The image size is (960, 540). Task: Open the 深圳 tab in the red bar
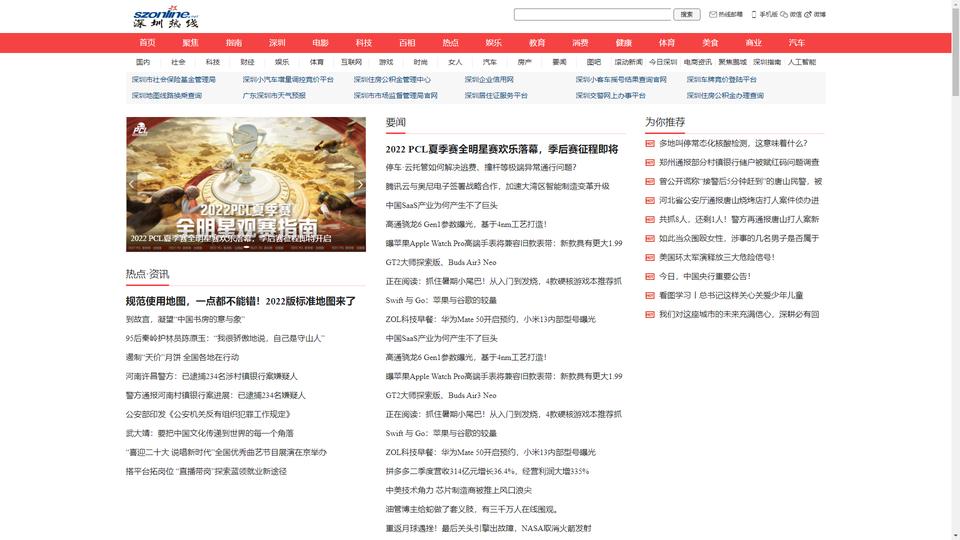click(277, 43)
